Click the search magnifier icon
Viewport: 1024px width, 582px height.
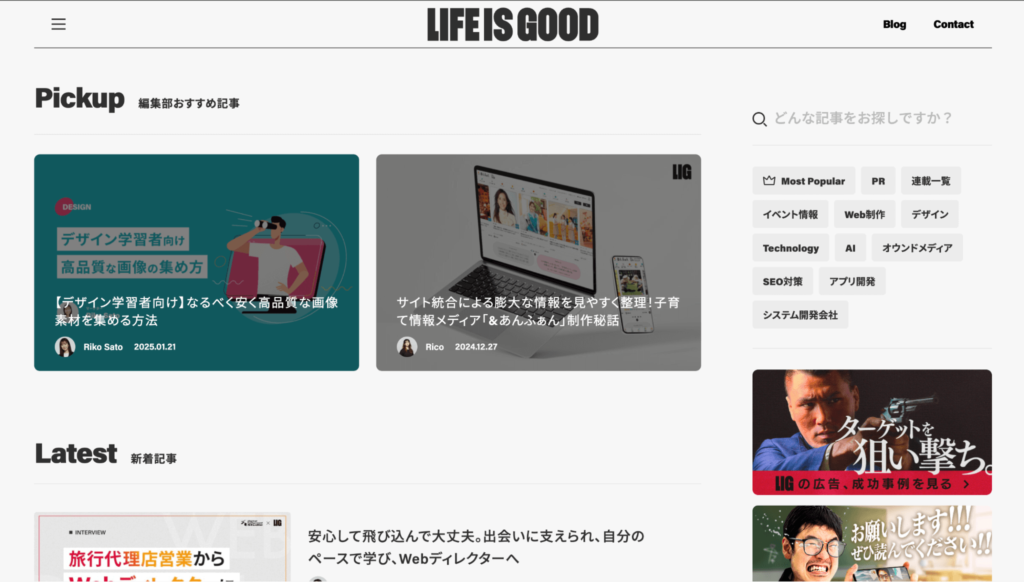point(759,119)
